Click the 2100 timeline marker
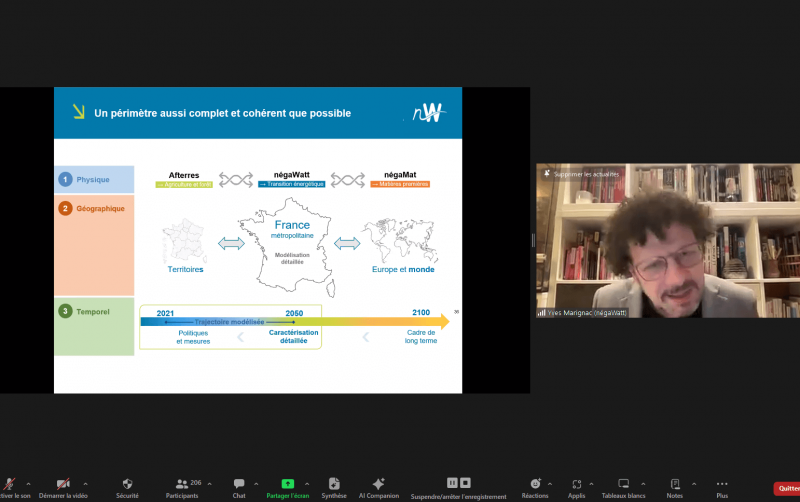 coord(421,312)
